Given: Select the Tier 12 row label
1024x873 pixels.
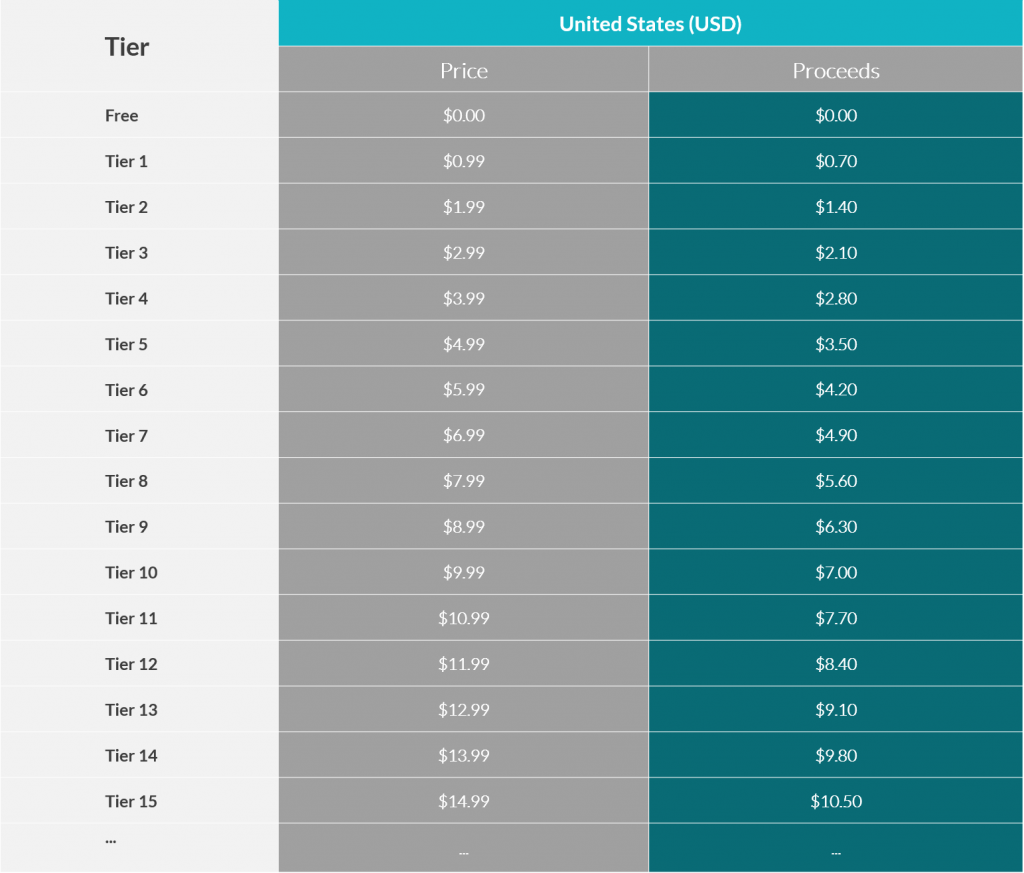Looking at the screenshot, I should [131, 664].
